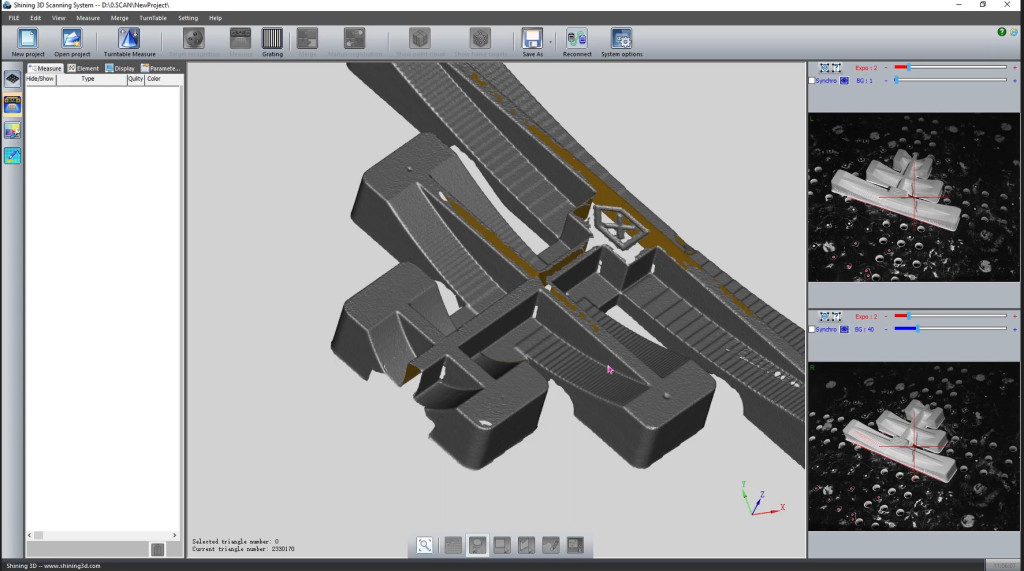The image size is (1024, 571).
Task: Open the TurnTable menu
Action: pyautogui.click(x=153, y=18)
